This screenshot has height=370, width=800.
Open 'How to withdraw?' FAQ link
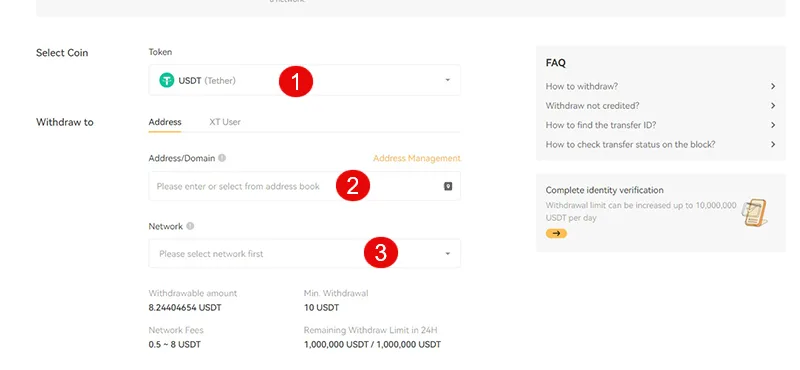(x=582, y=86)
